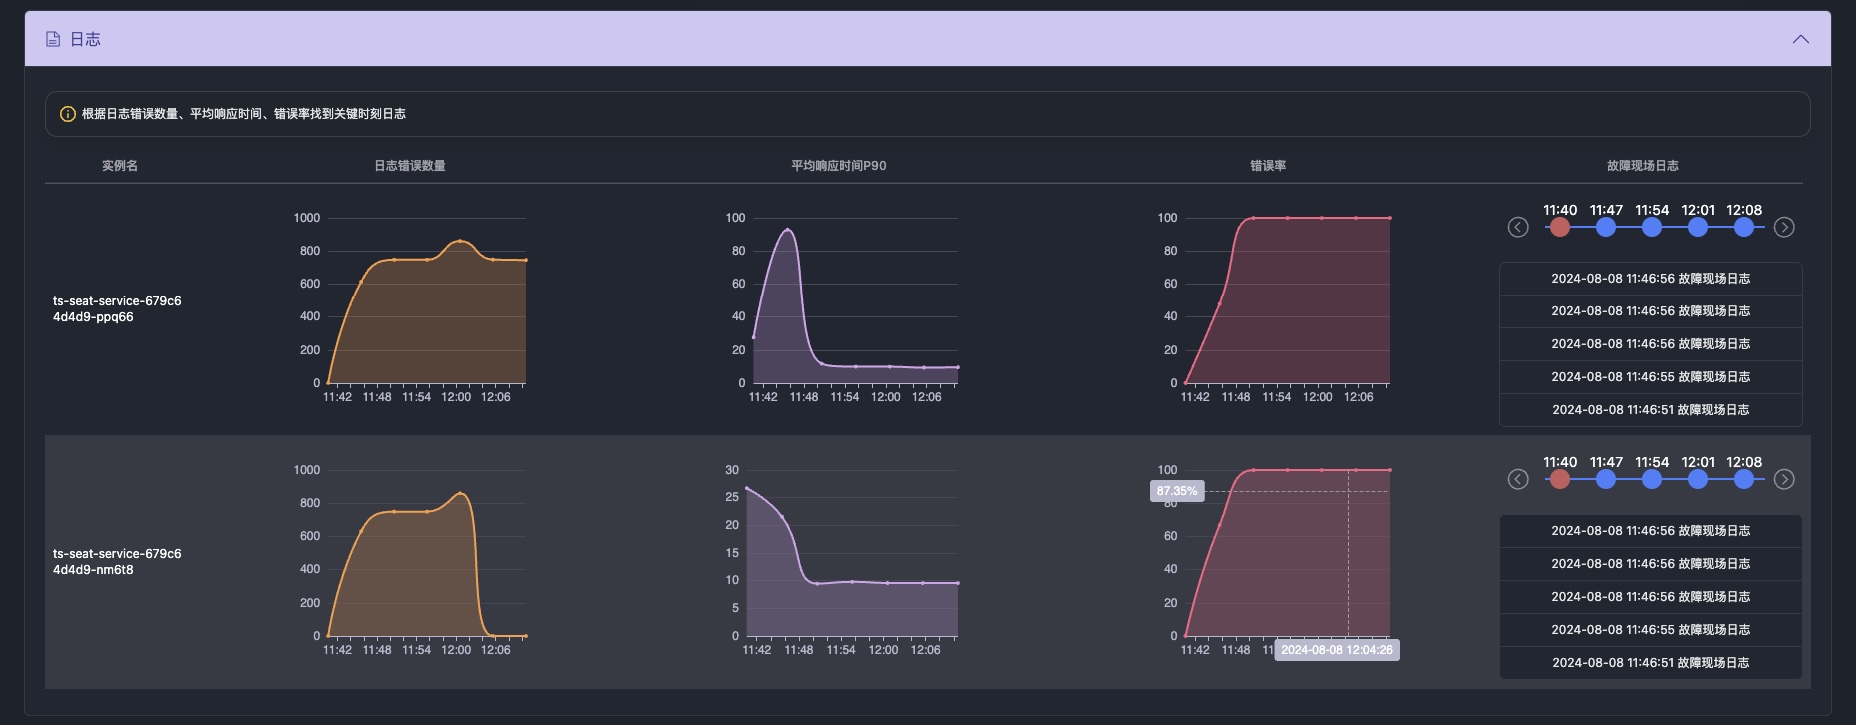This screenshot has height=725, width=1856.
Task: Open first 11:46:56 故障现场日志 entry for ppq66
Action: [x=1650, y=279]
